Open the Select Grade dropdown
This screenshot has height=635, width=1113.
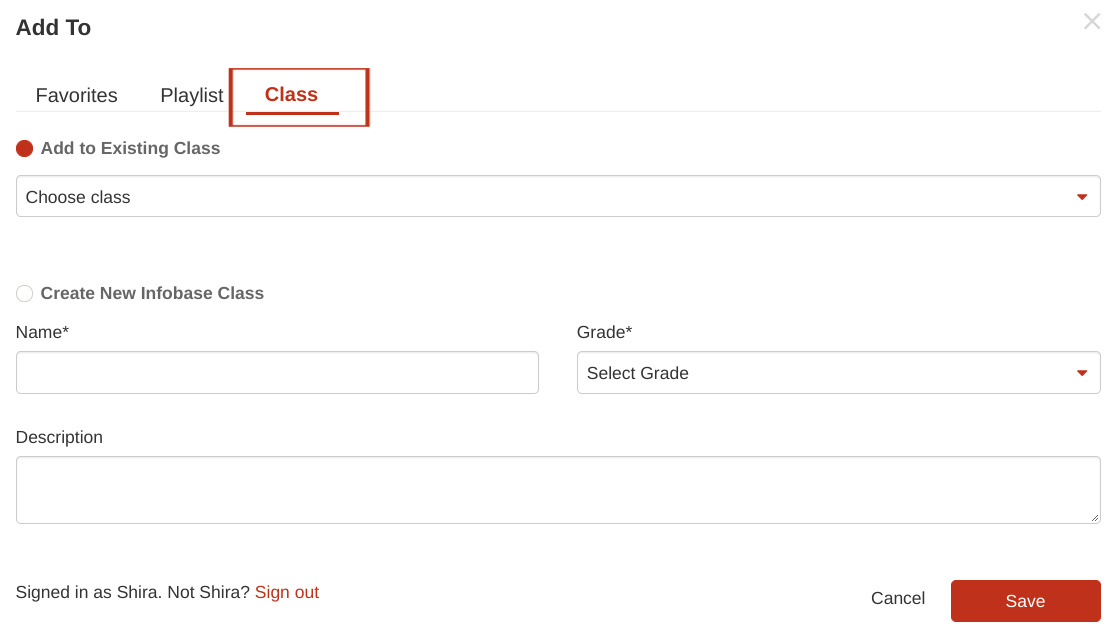coord(838,372)
